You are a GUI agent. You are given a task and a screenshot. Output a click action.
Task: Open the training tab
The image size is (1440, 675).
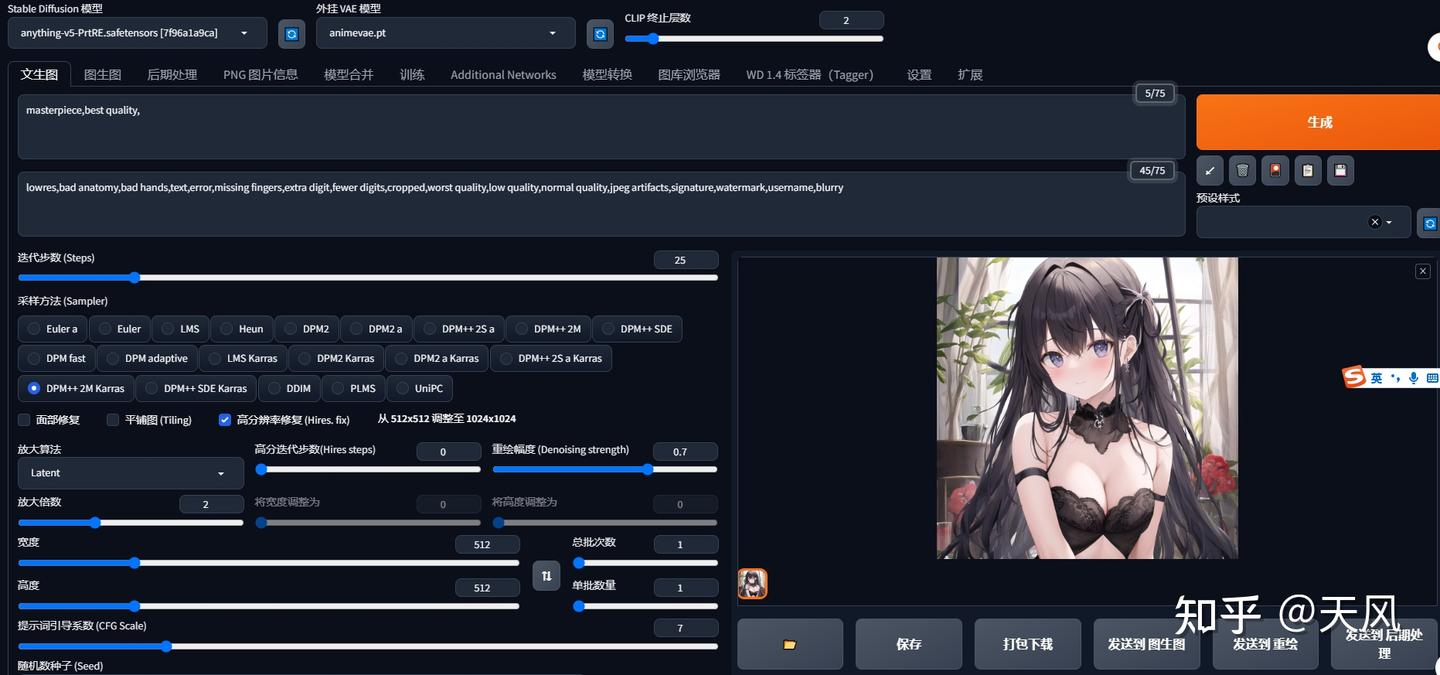pos(412,75)
